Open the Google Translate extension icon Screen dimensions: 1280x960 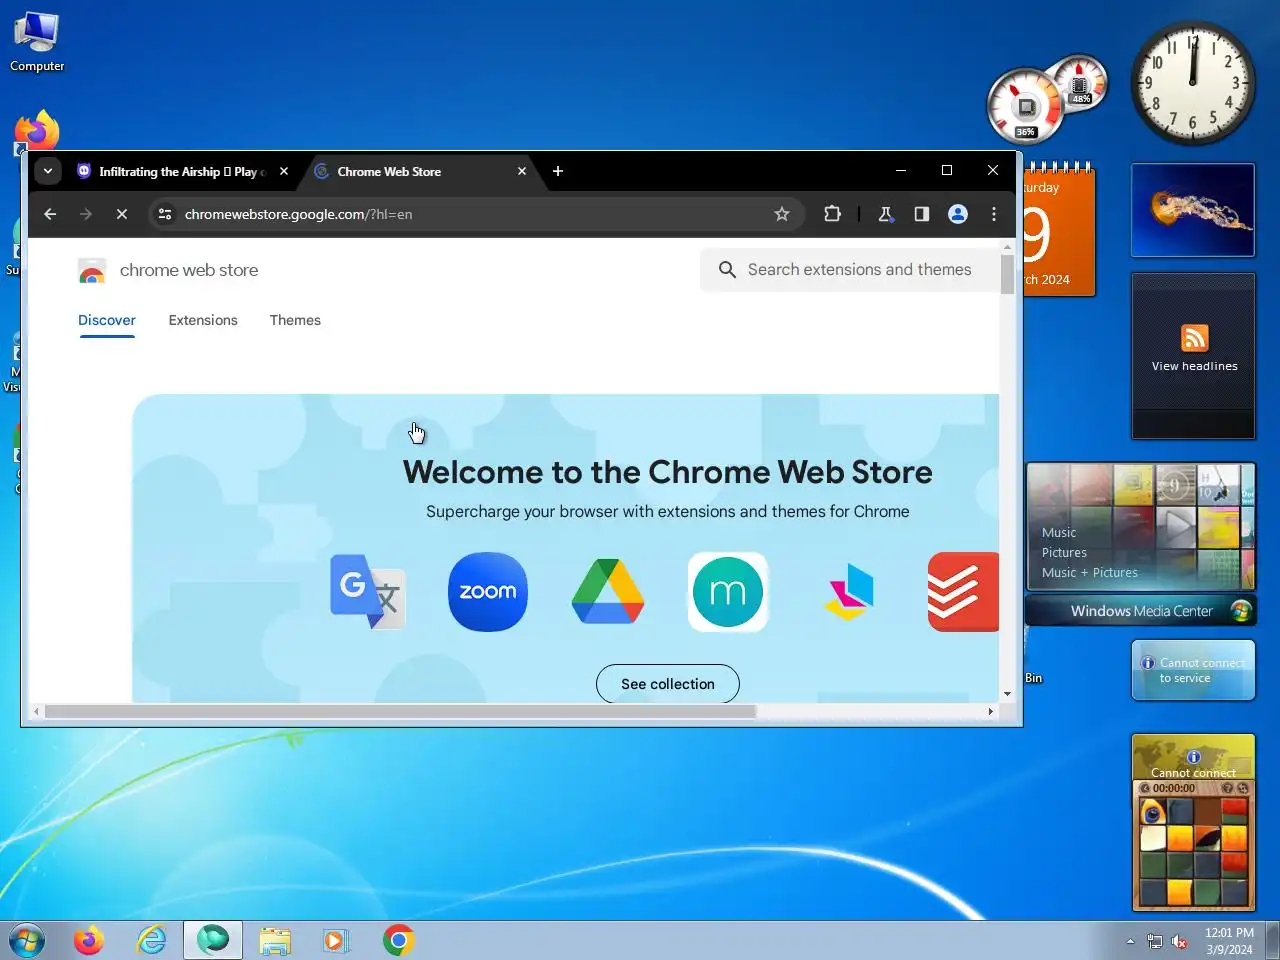point(368,592)
